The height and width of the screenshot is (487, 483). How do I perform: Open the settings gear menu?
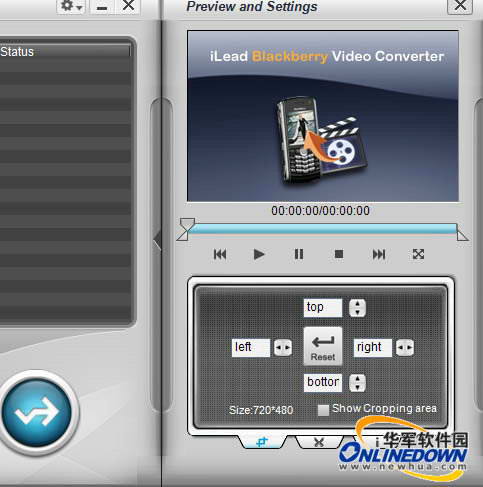71,6
